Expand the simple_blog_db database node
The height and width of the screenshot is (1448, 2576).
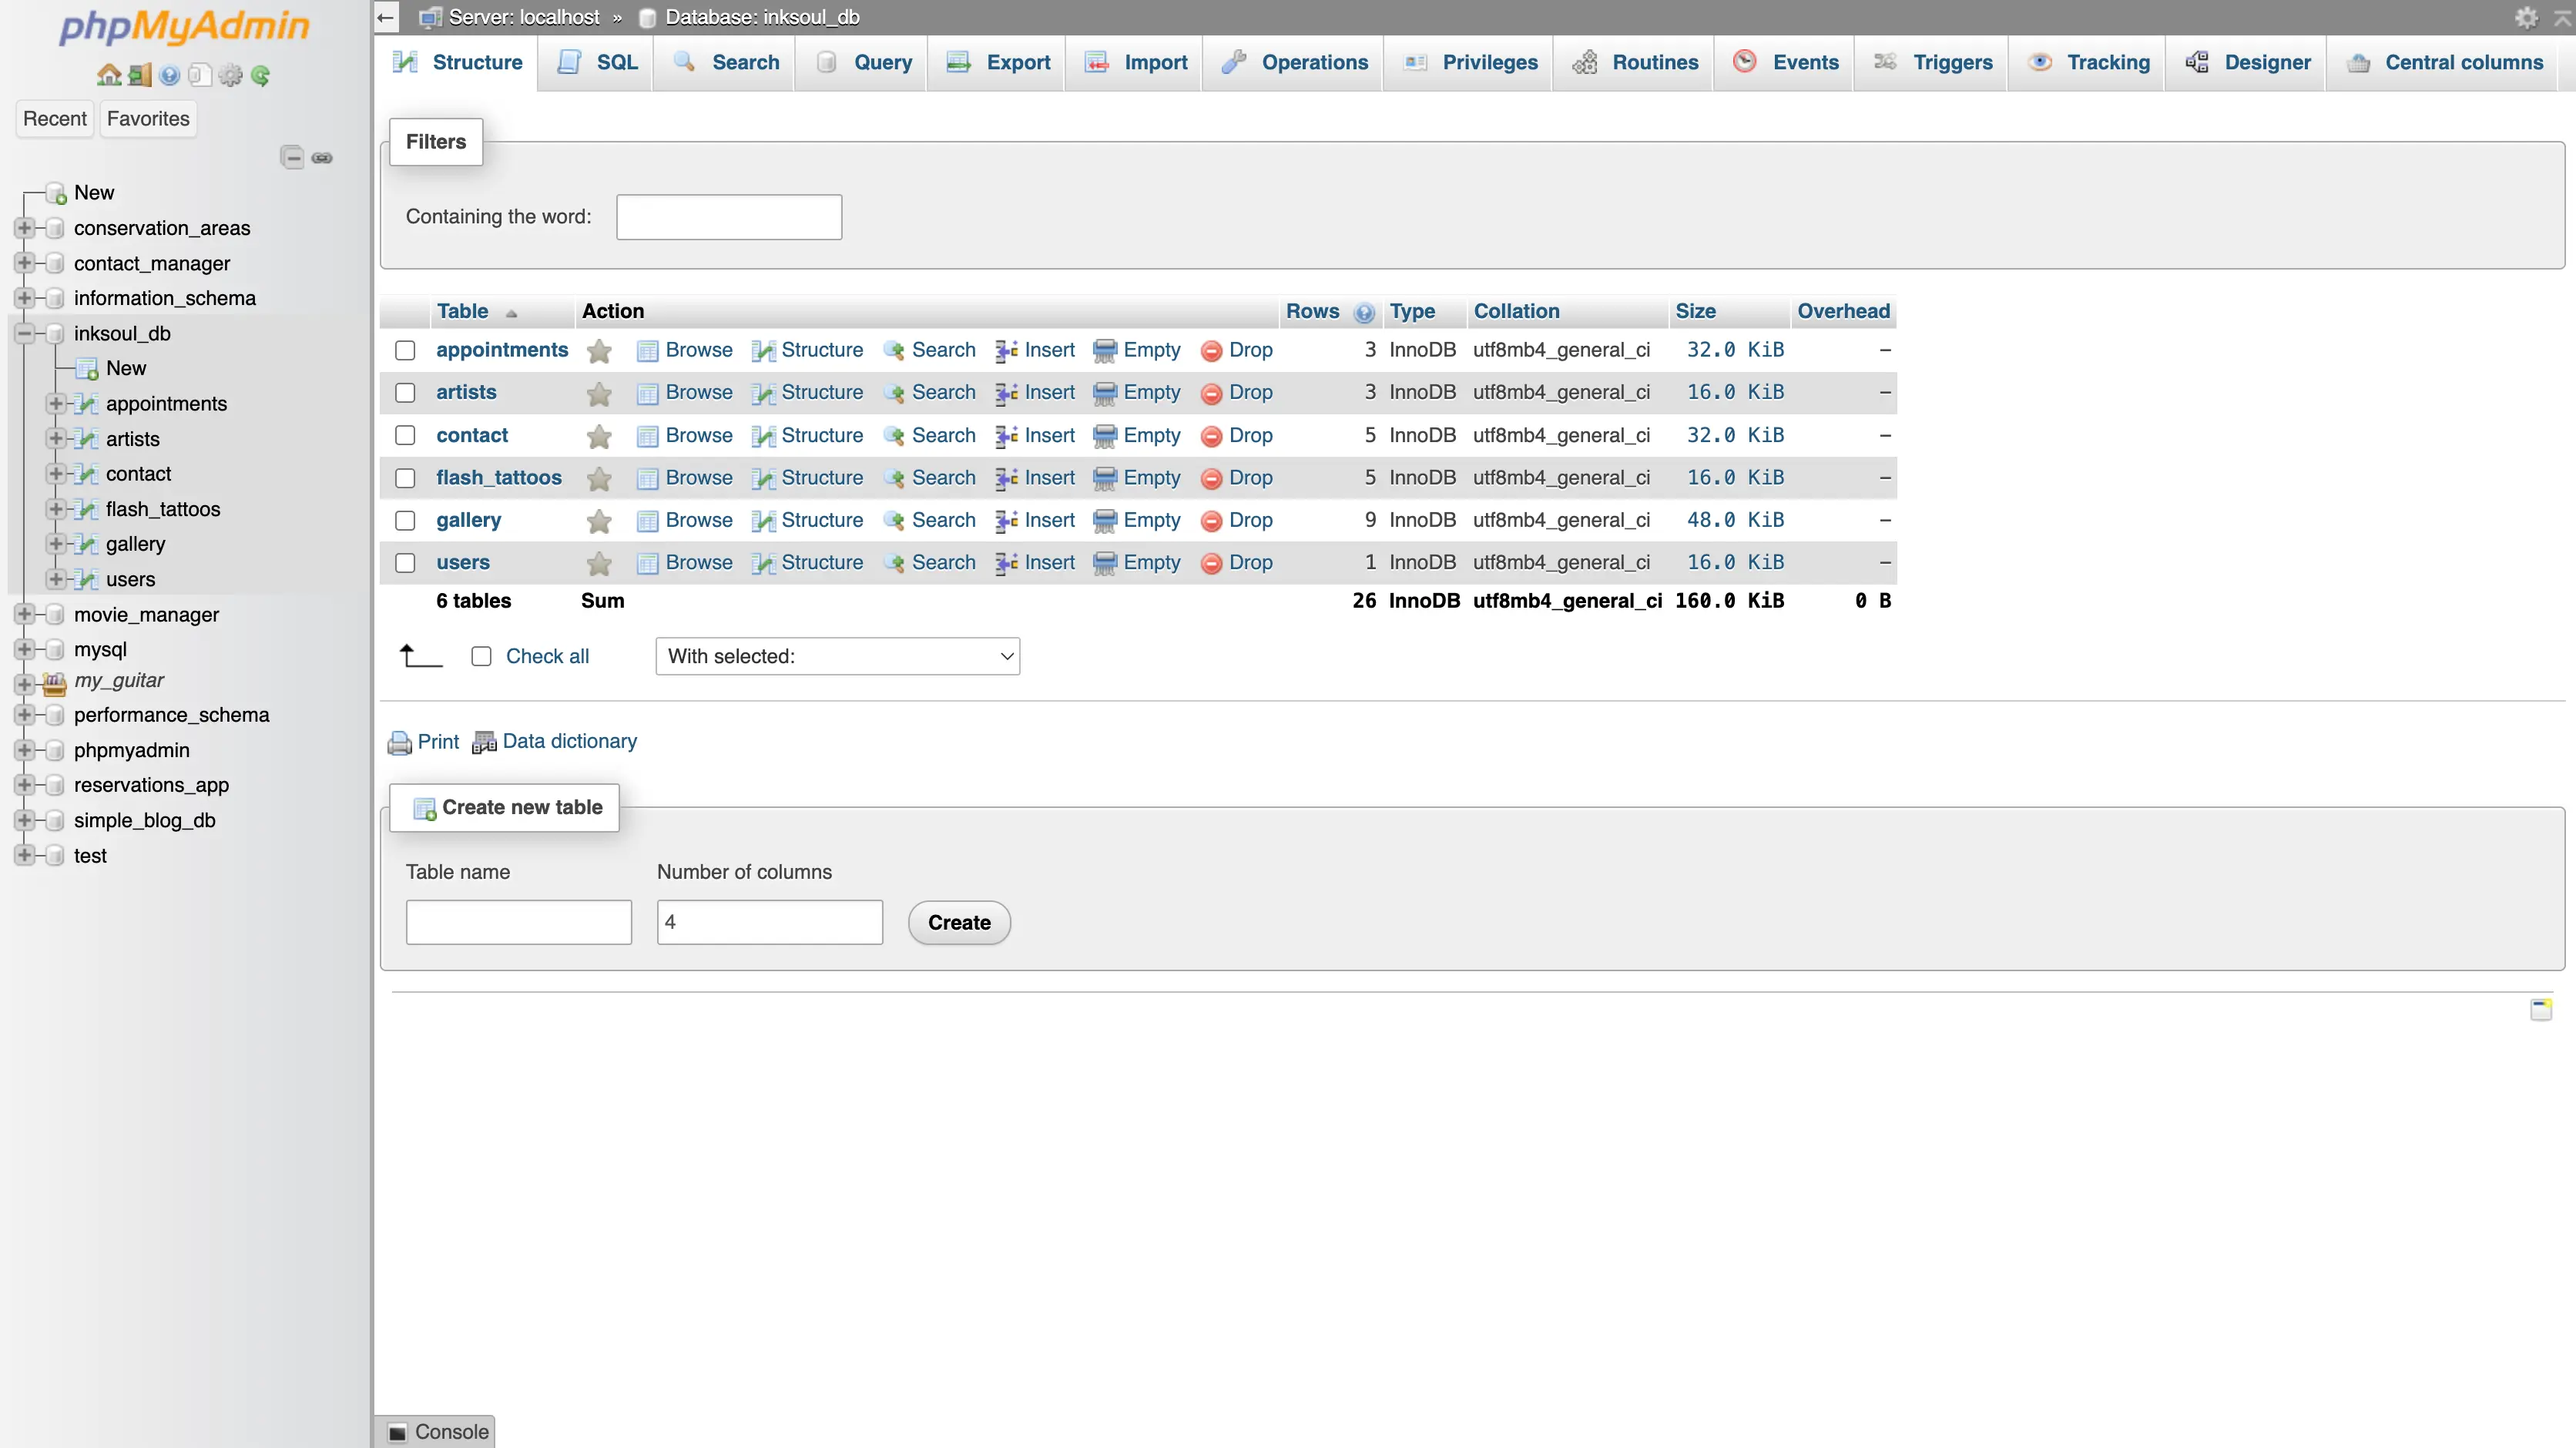point(25,820)
